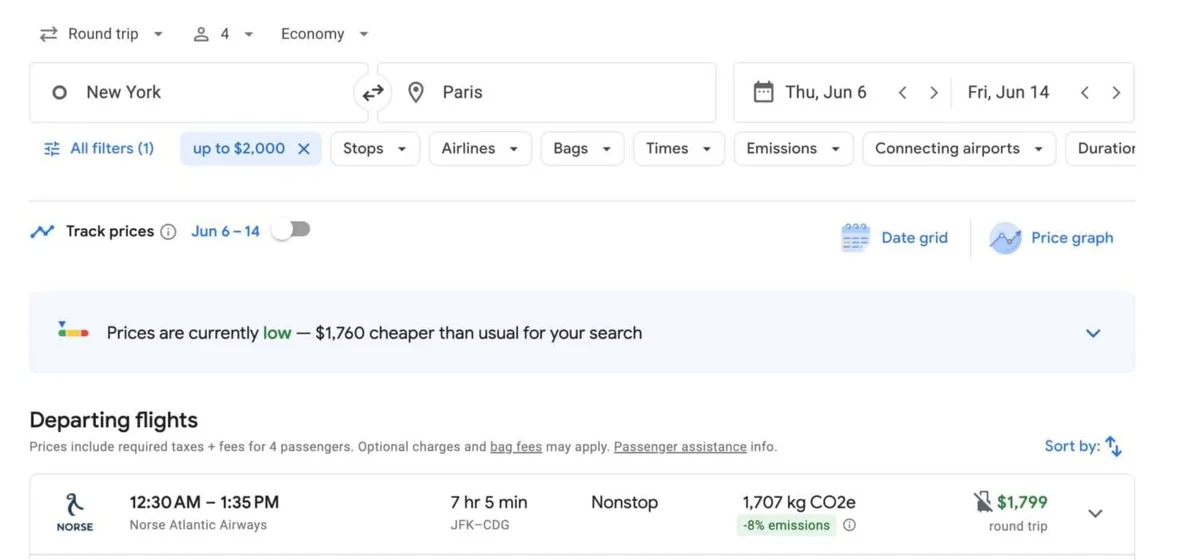The height and width of the screenshot is (560, 1200).
Task: Remove the up to $2,000 price filter
Action: click(x=304, y=149)
